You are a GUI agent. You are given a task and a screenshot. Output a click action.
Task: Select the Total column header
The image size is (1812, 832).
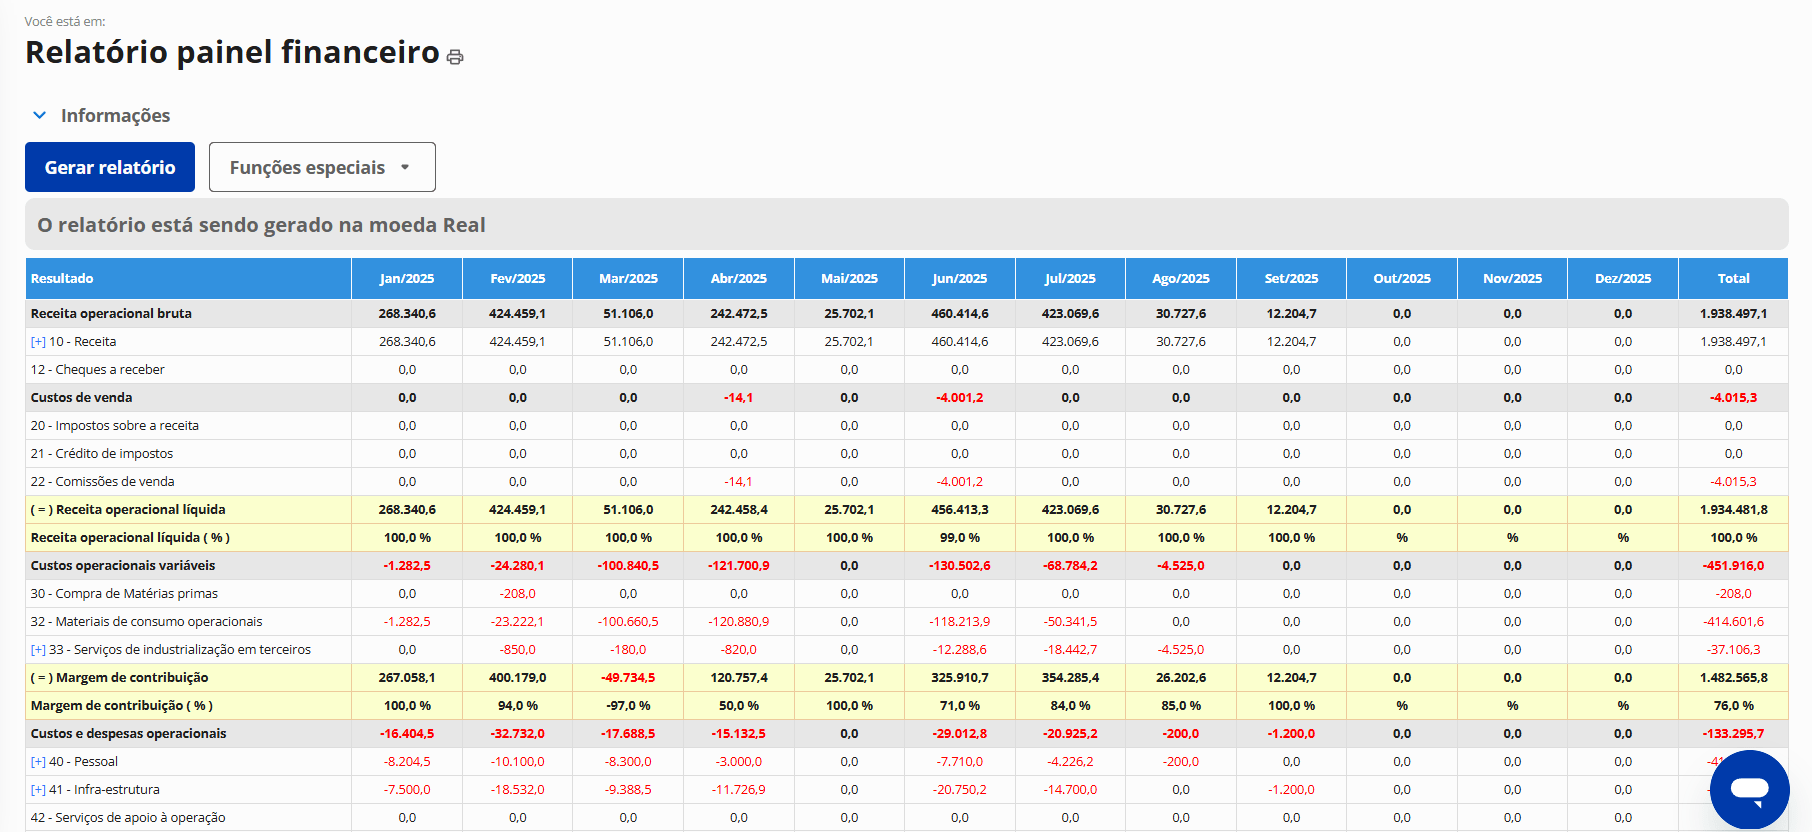point(1733,279)
